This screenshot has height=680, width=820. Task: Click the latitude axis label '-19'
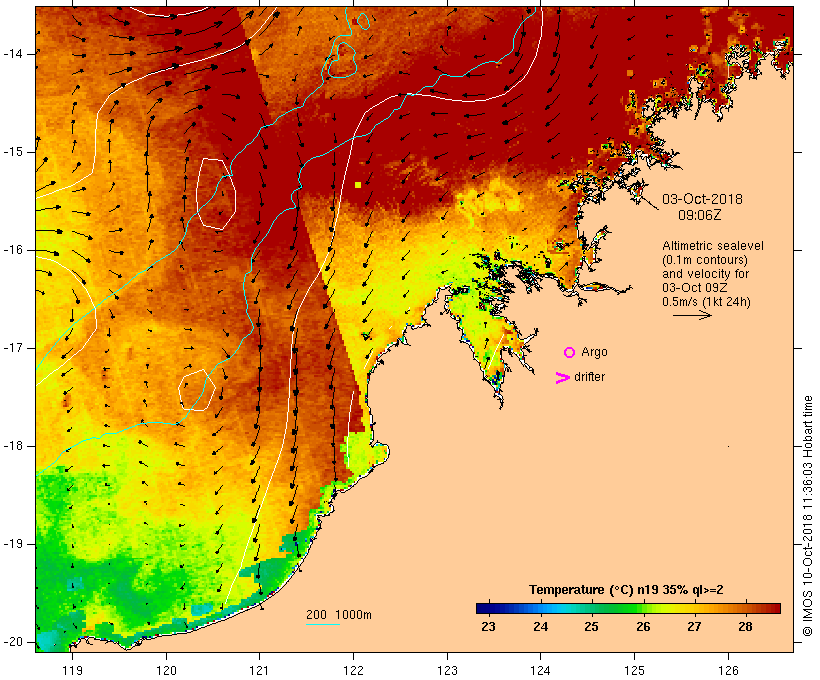(x=13, y=545)
